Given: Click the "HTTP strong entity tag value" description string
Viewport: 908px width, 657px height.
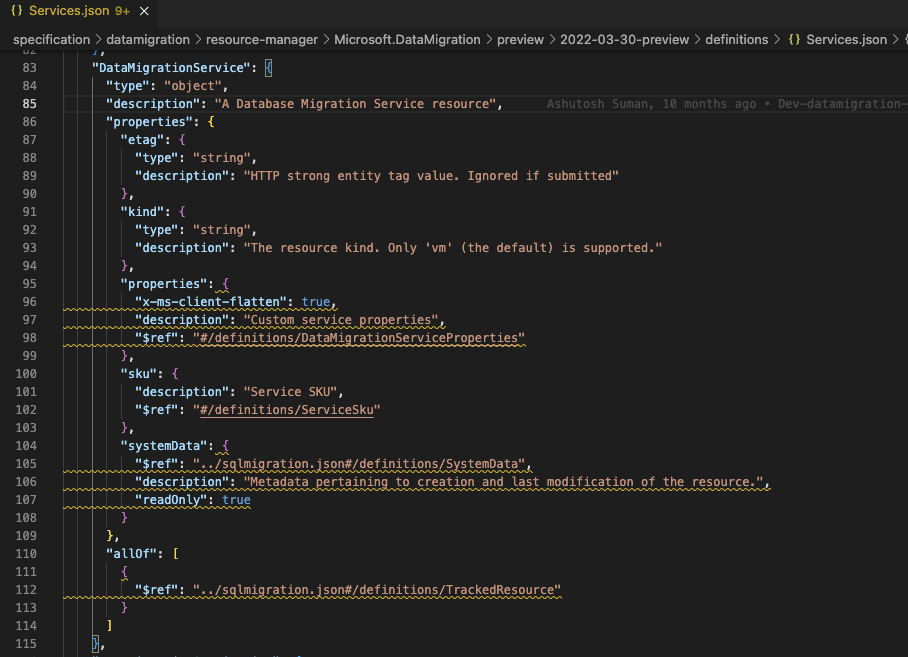Looking at the screenshot, I should point(431,175).
